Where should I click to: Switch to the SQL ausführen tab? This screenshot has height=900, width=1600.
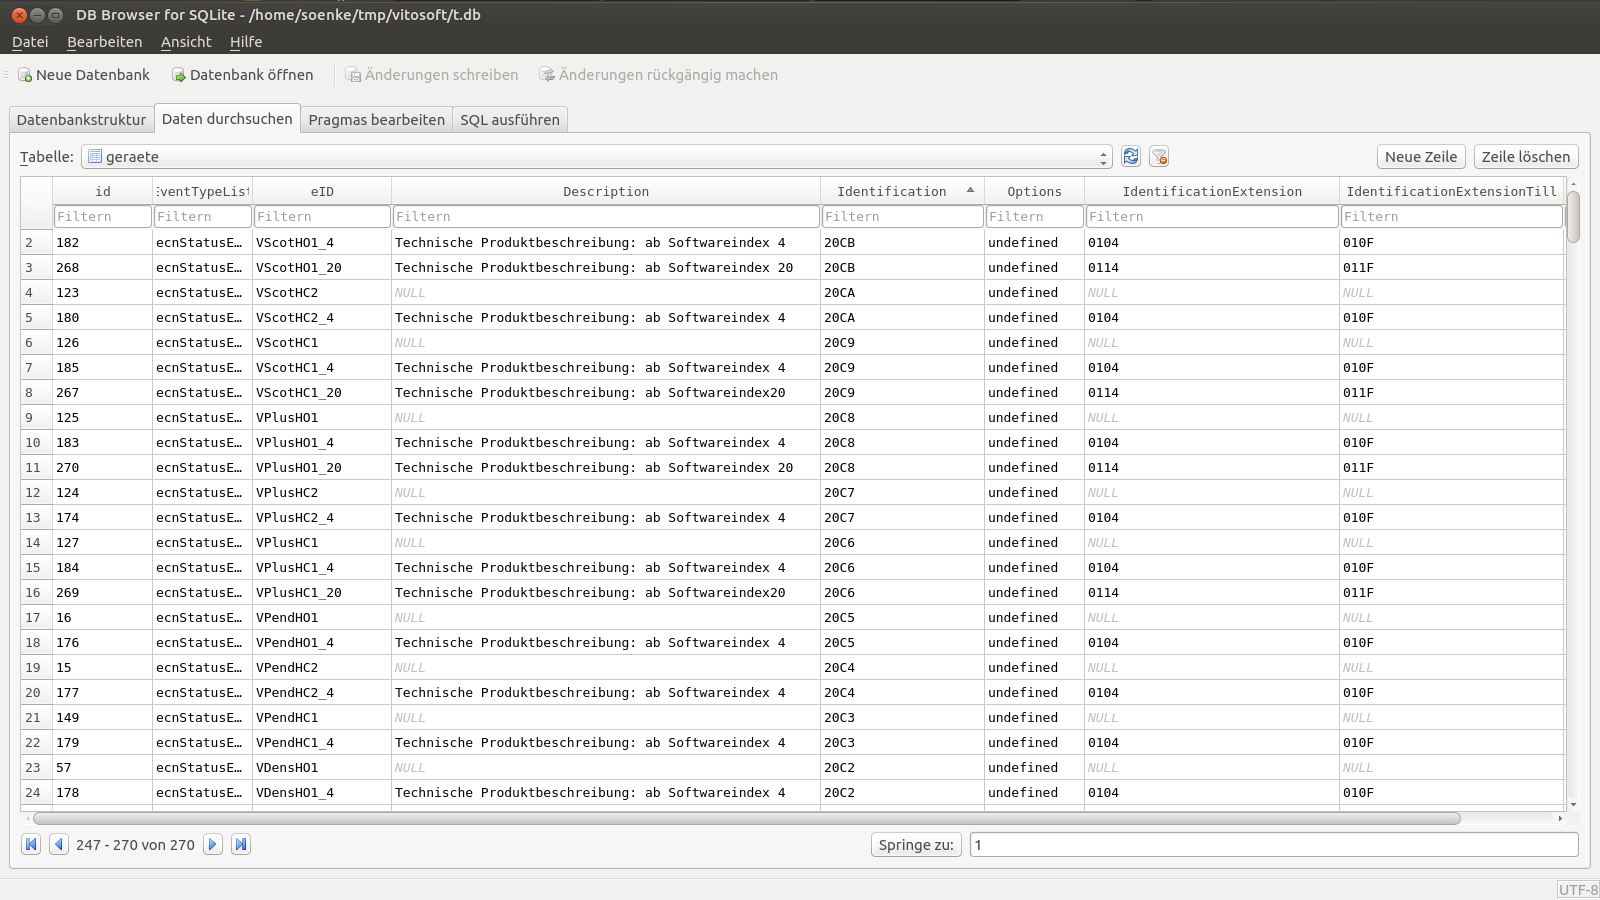(x=510, y=119)
